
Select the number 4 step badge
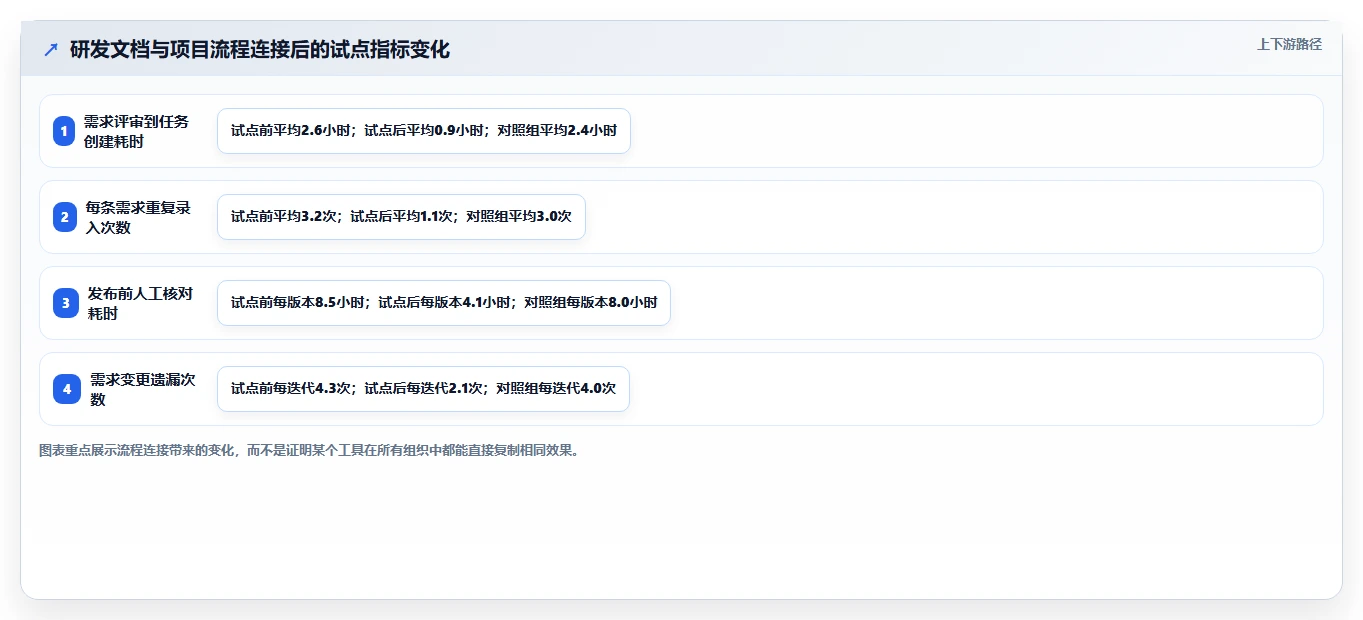tap(65, 389)
